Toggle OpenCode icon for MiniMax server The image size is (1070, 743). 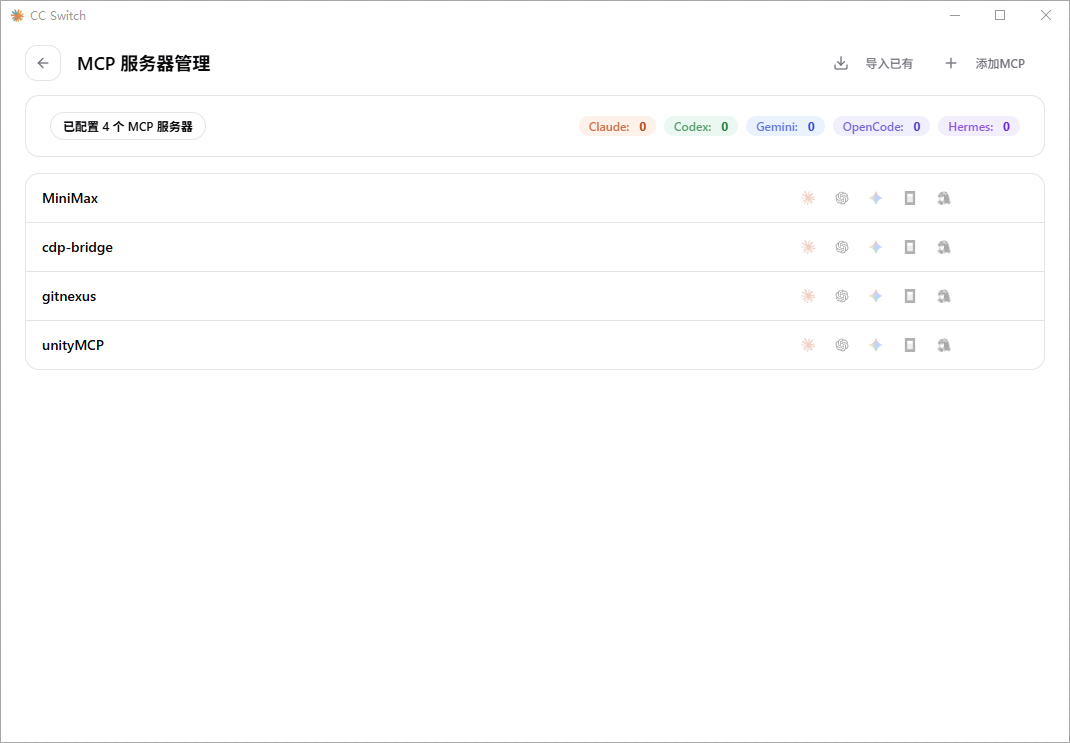910,198
